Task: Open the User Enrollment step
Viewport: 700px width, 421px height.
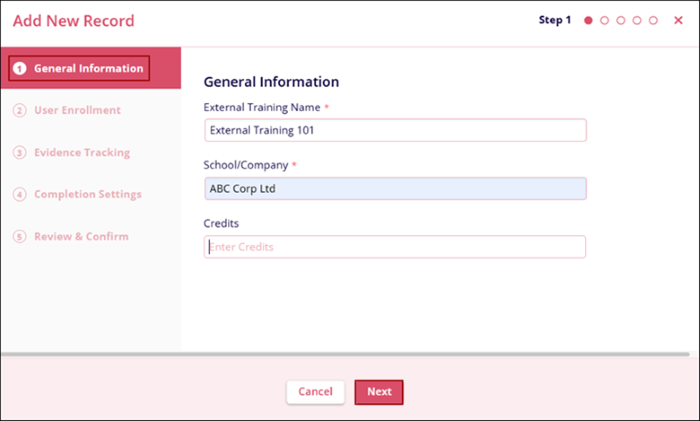Action: tap(77, 110)
